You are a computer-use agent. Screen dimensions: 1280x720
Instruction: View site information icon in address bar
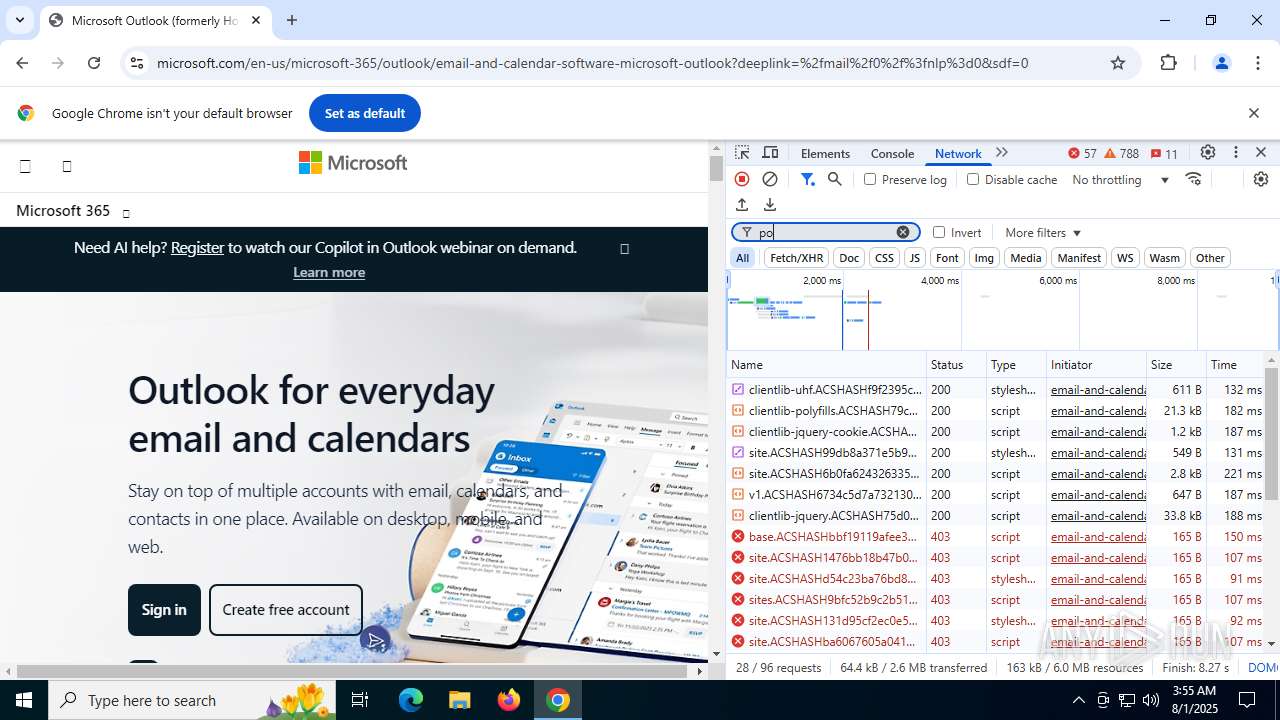(137, 63)
